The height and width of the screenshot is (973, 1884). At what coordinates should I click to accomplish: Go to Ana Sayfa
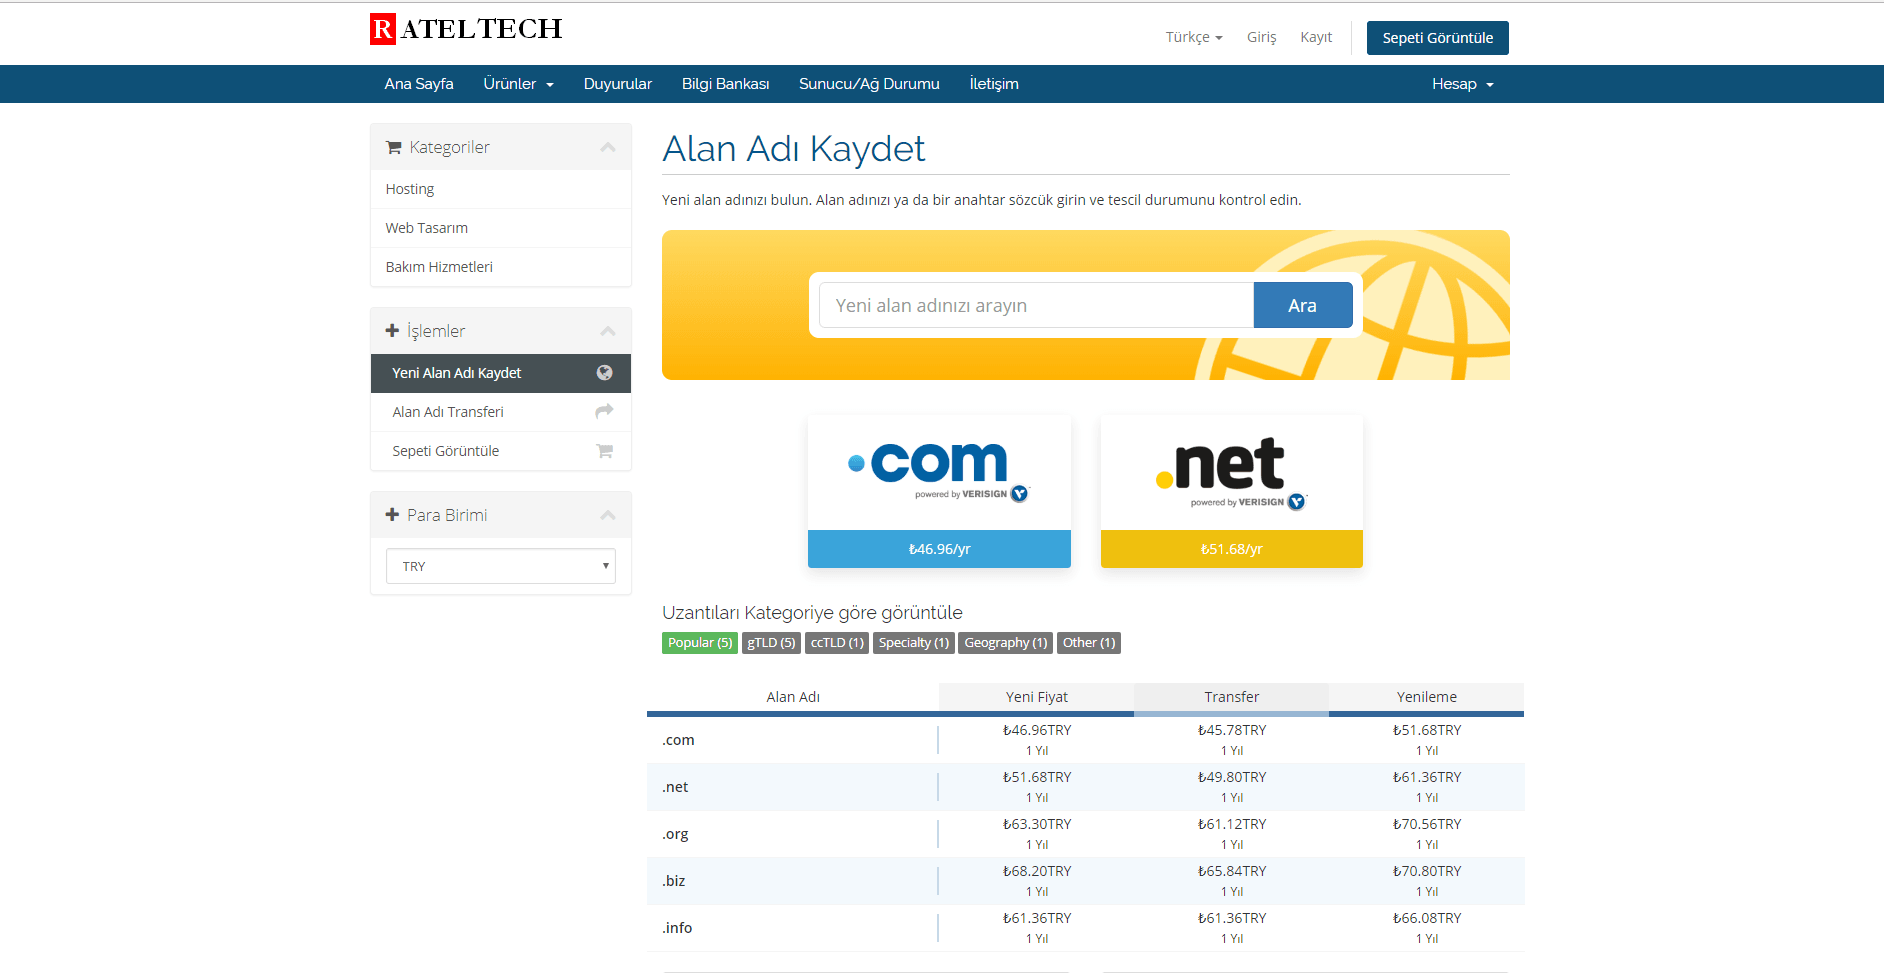[419, 84]
